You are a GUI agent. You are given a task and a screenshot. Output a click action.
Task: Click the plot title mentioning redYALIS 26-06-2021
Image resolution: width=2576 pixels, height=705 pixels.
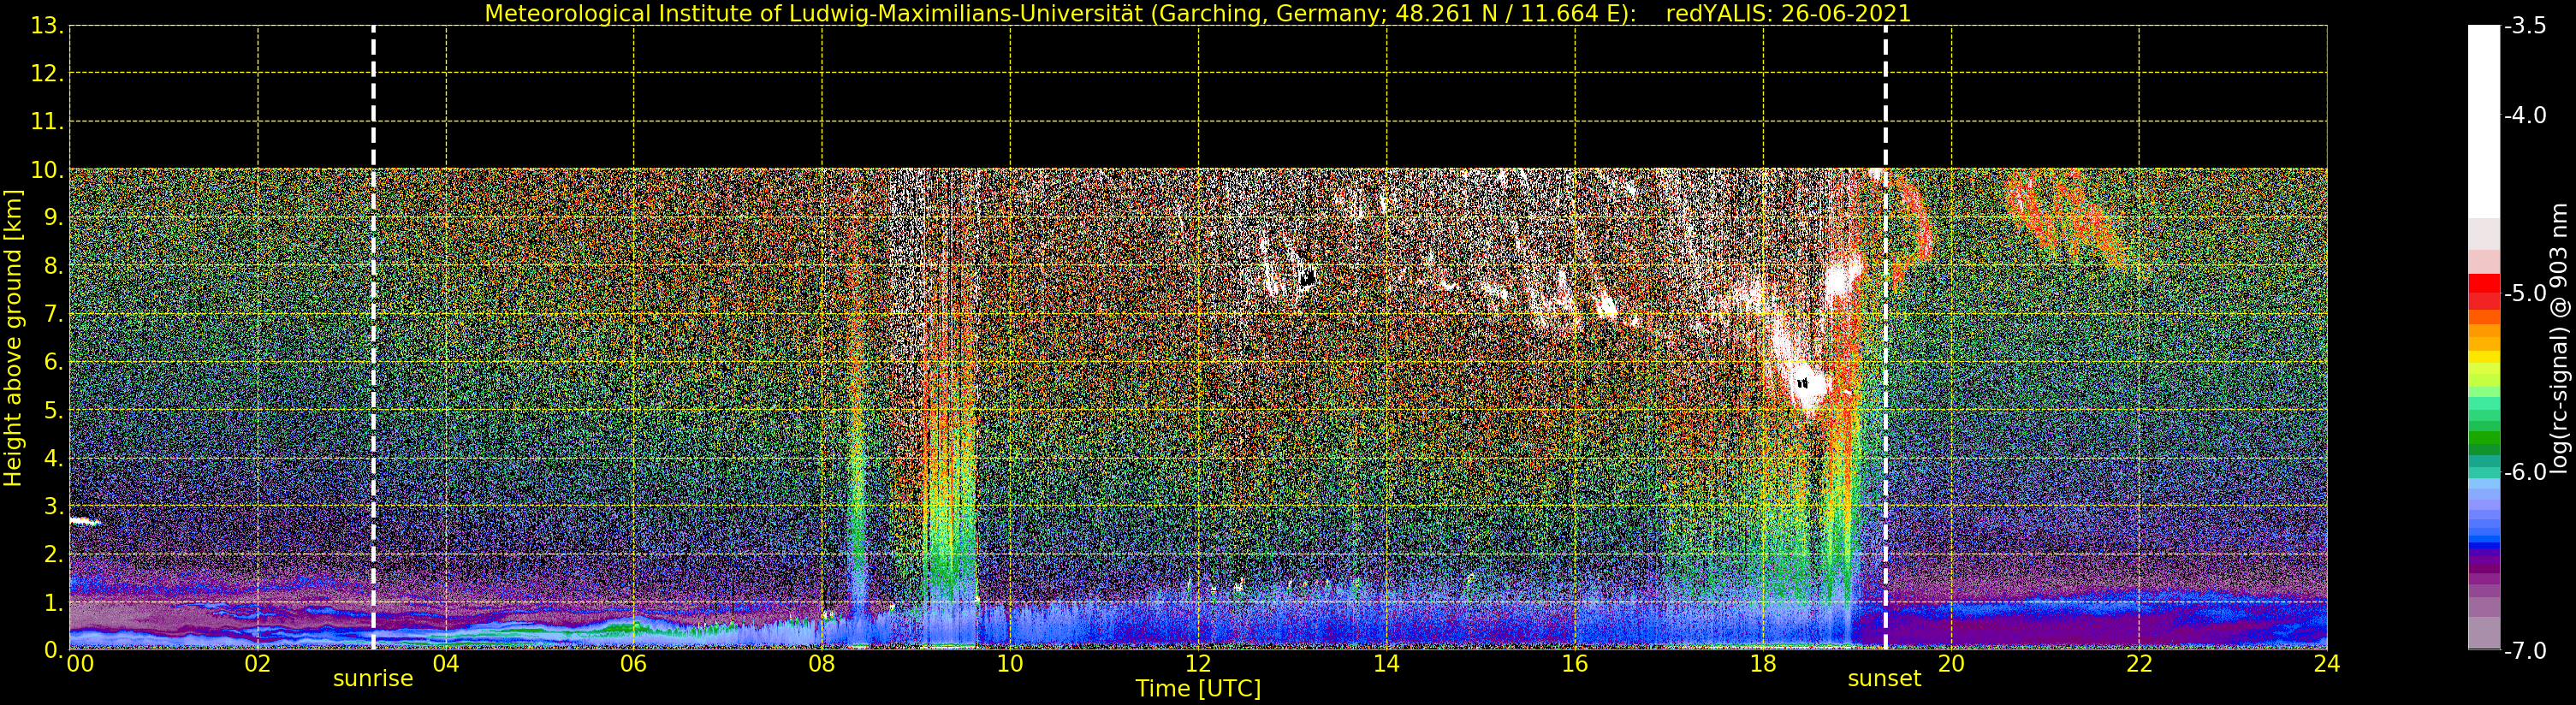1197,14
